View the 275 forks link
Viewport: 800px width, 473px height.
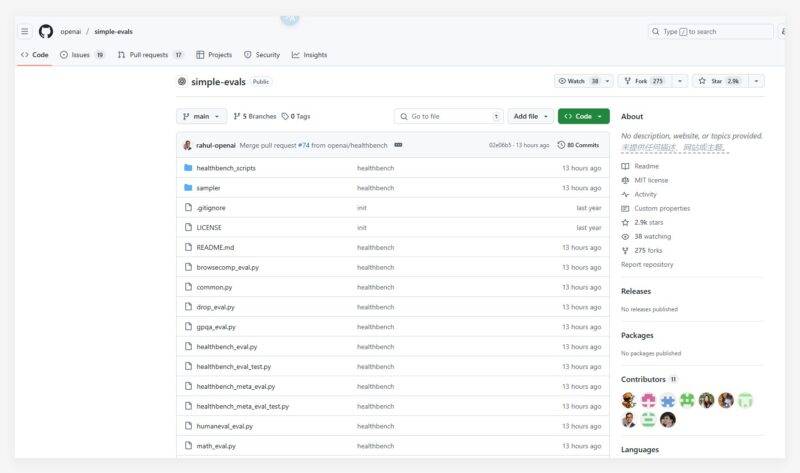tap(642, 251)
